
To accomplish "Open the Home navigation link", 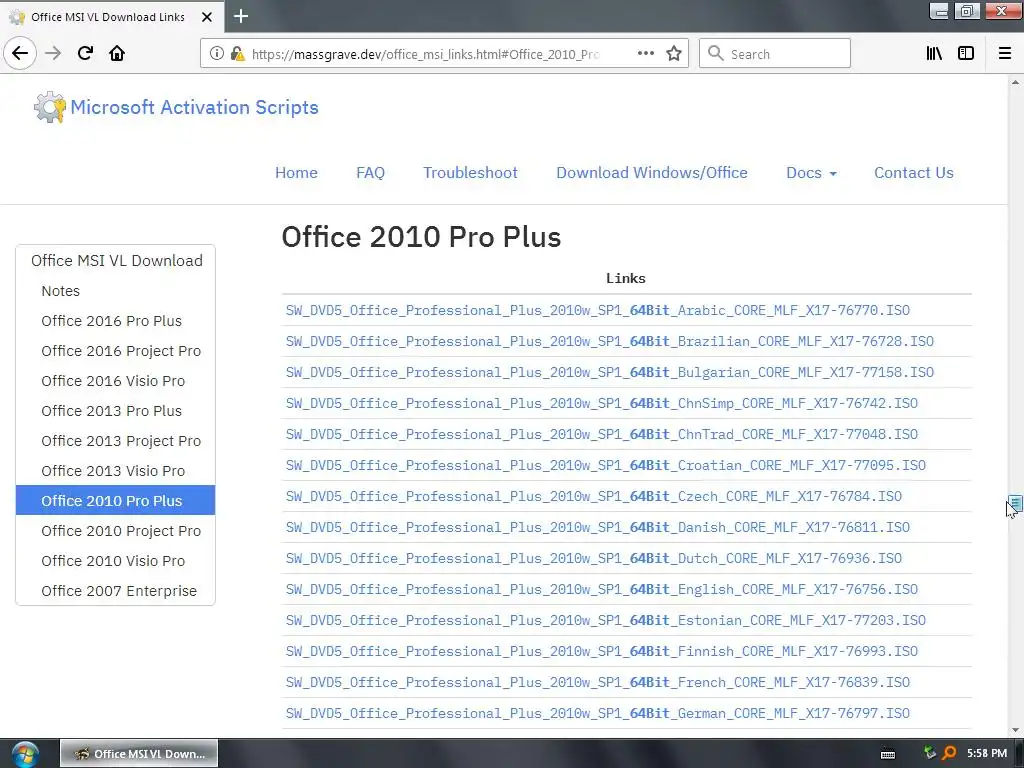I will click(x=296, y=173).
